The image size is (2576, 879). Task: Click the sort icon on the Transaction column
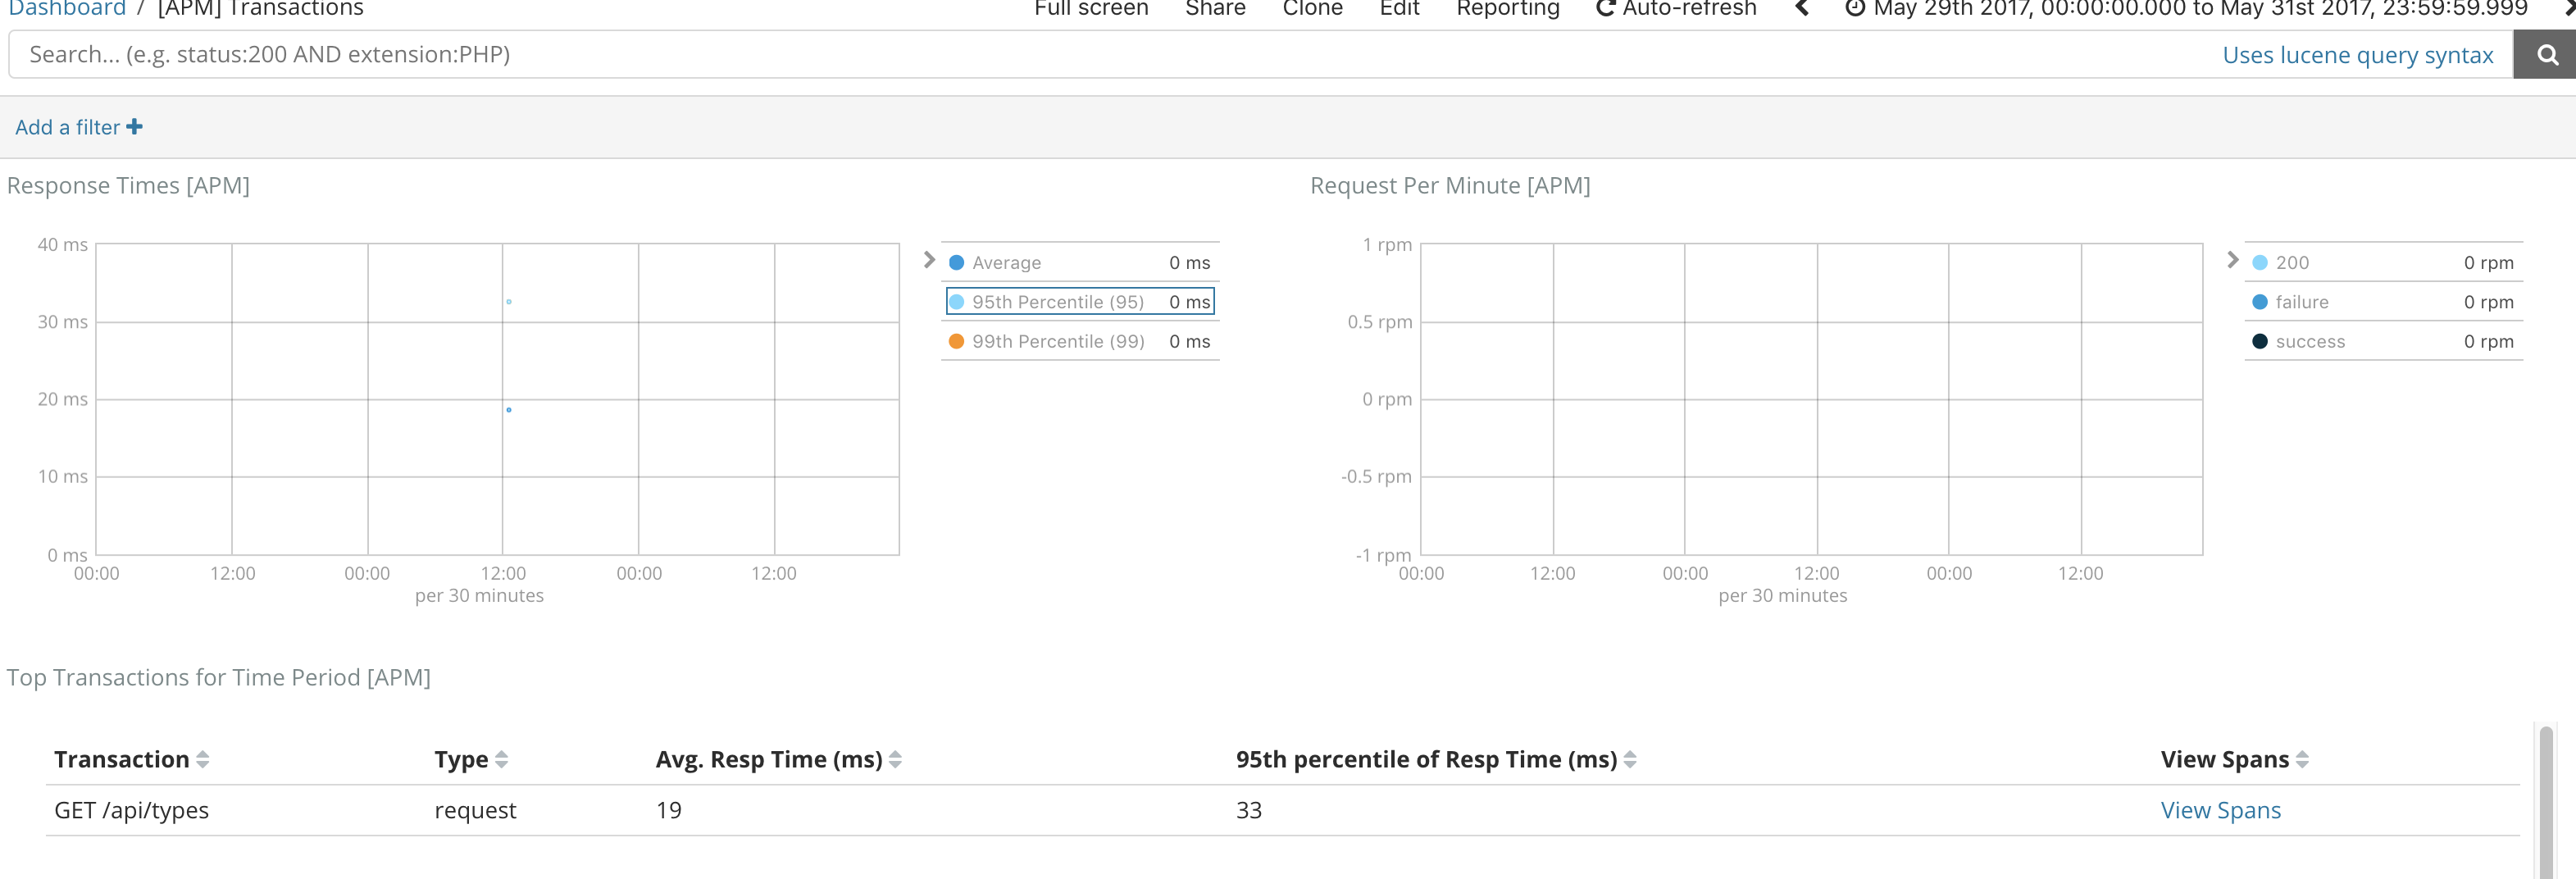[203, 759]
